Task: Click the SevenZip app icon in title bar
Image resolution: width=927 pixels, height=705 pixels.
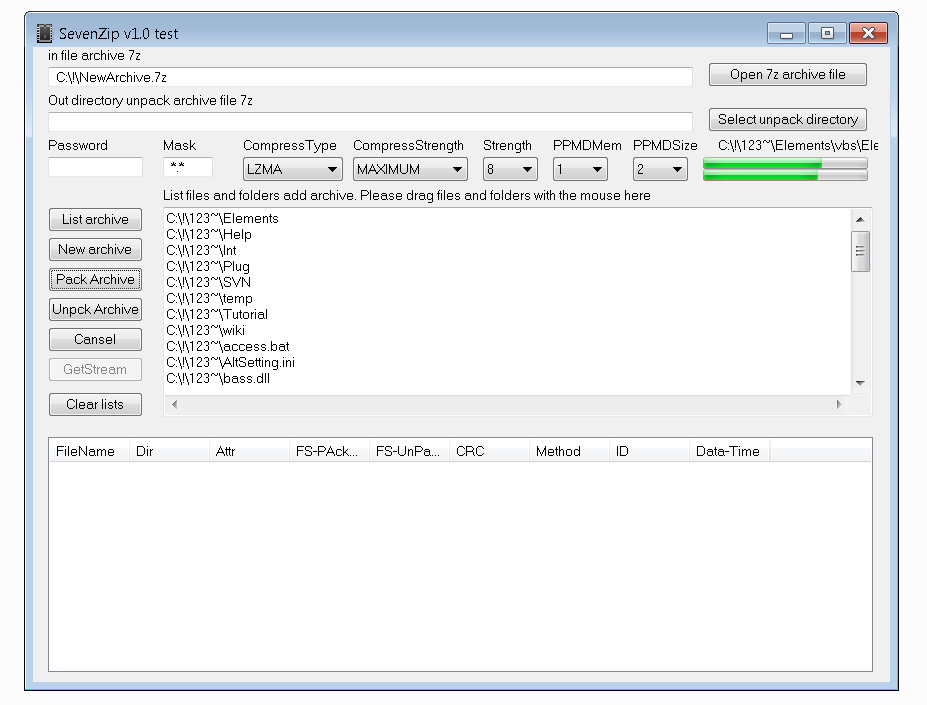Action: [44, 33]
